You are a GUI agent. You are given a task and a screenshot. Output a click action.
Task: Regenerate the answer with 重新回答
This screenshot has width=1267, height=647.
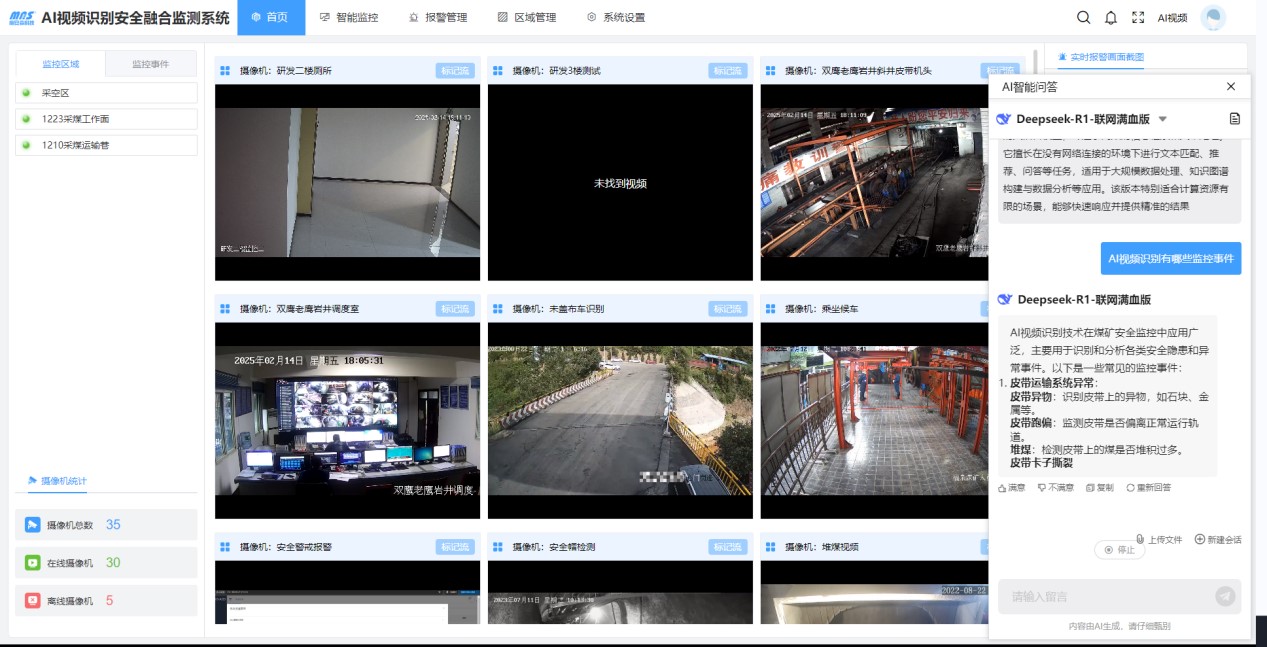(x=1148, y=488)
